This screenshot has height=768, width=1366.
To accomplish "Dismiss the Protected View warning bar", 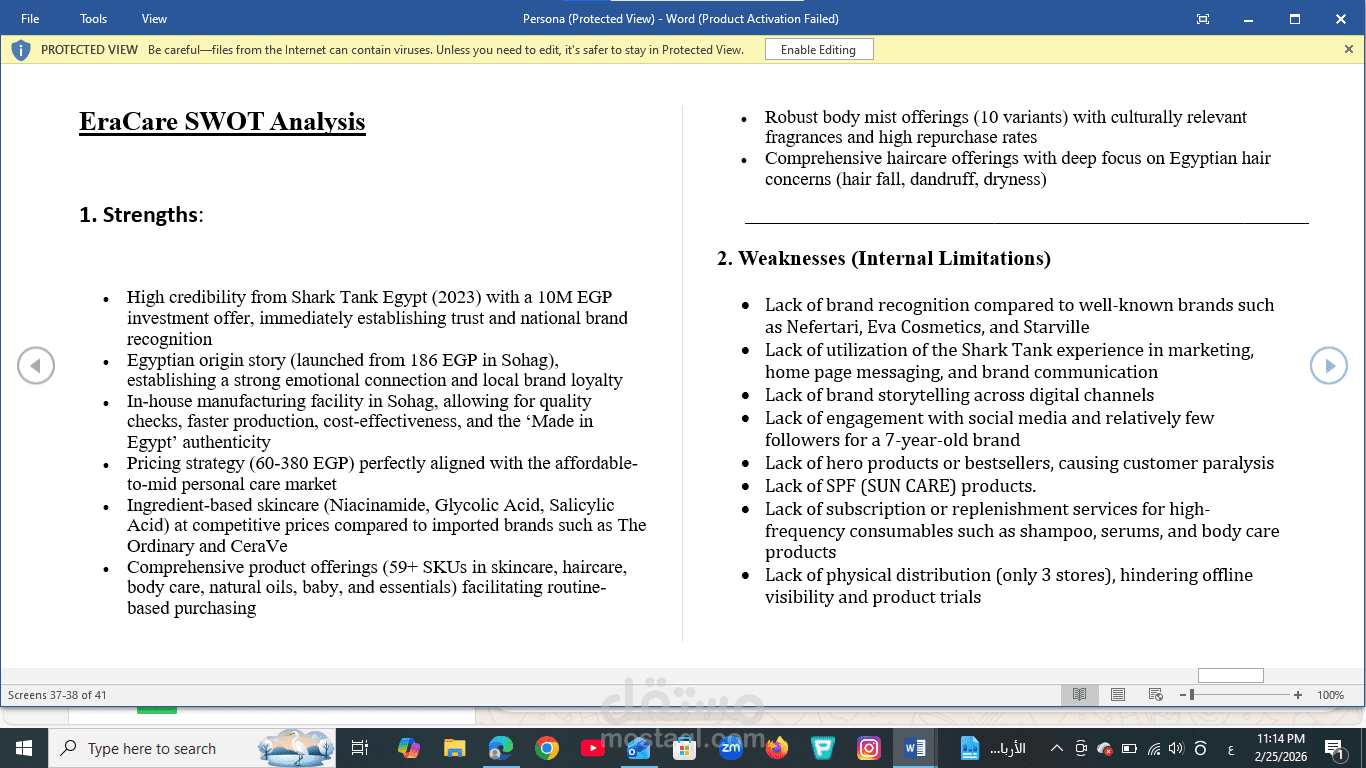I will [1348, 49].
